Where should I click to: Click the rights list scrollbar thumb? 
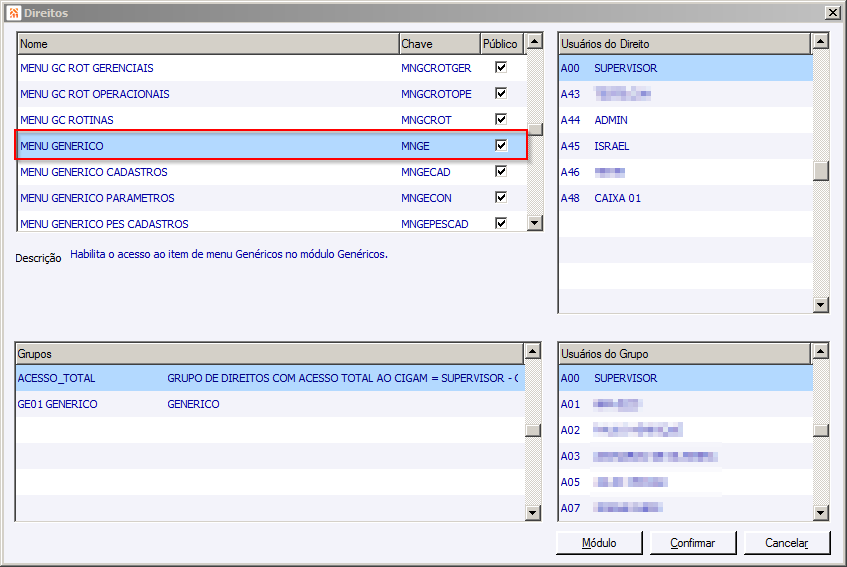tap(535, 130)
